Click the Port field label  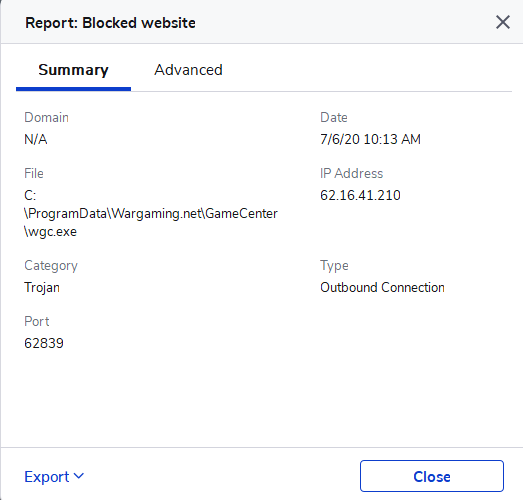[x=37, y=322]
